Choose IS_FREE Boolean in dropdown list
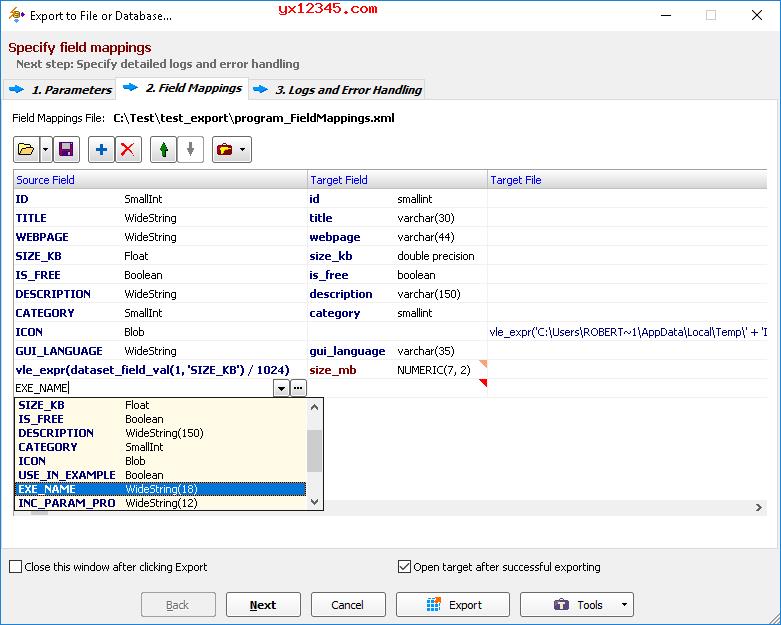 (x=160, y=419)
